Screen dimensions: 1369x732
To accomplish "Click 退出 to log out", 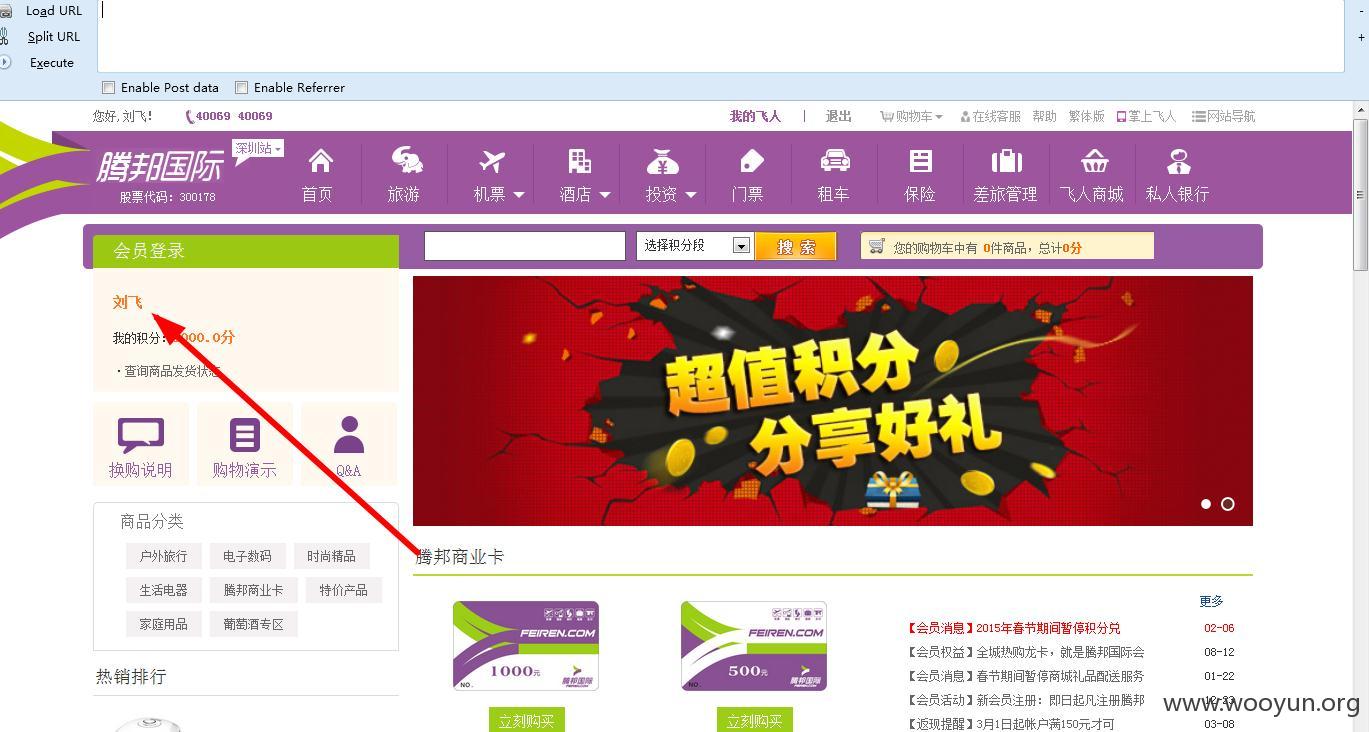I will tap(838, 116).
